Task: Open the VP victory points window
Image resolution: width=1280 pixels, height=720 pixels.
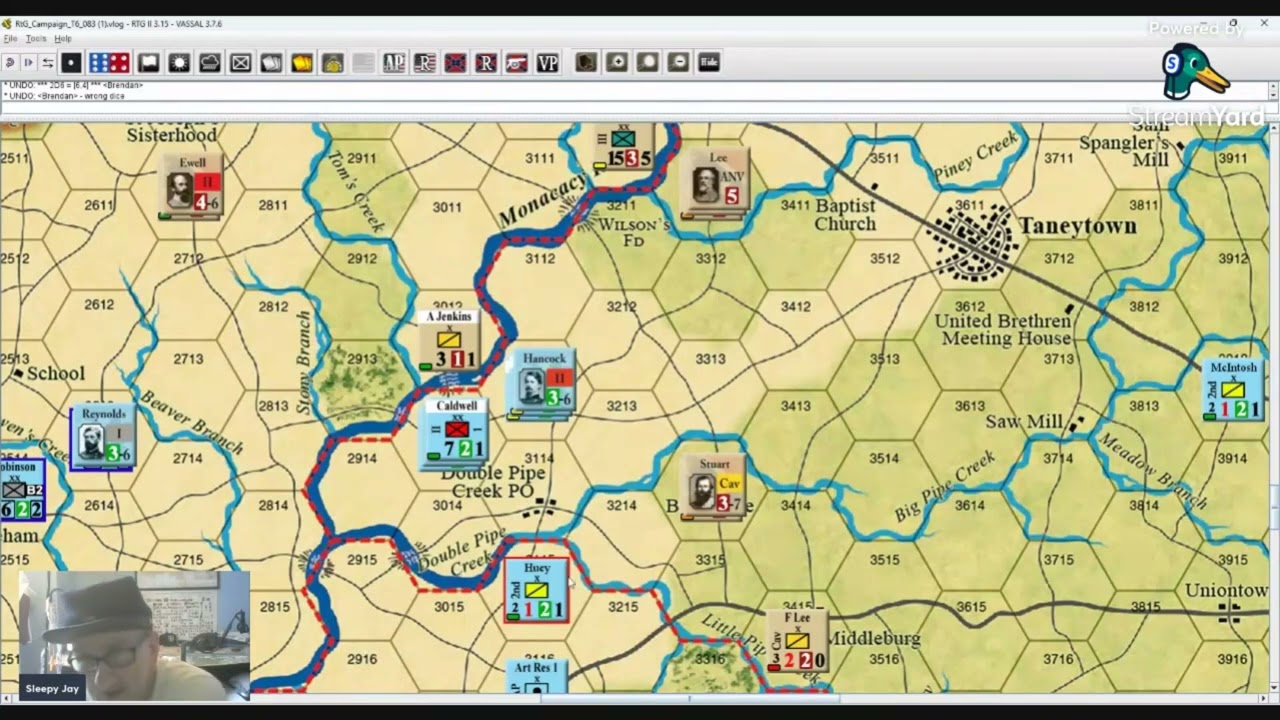Action: coord(547,63)
